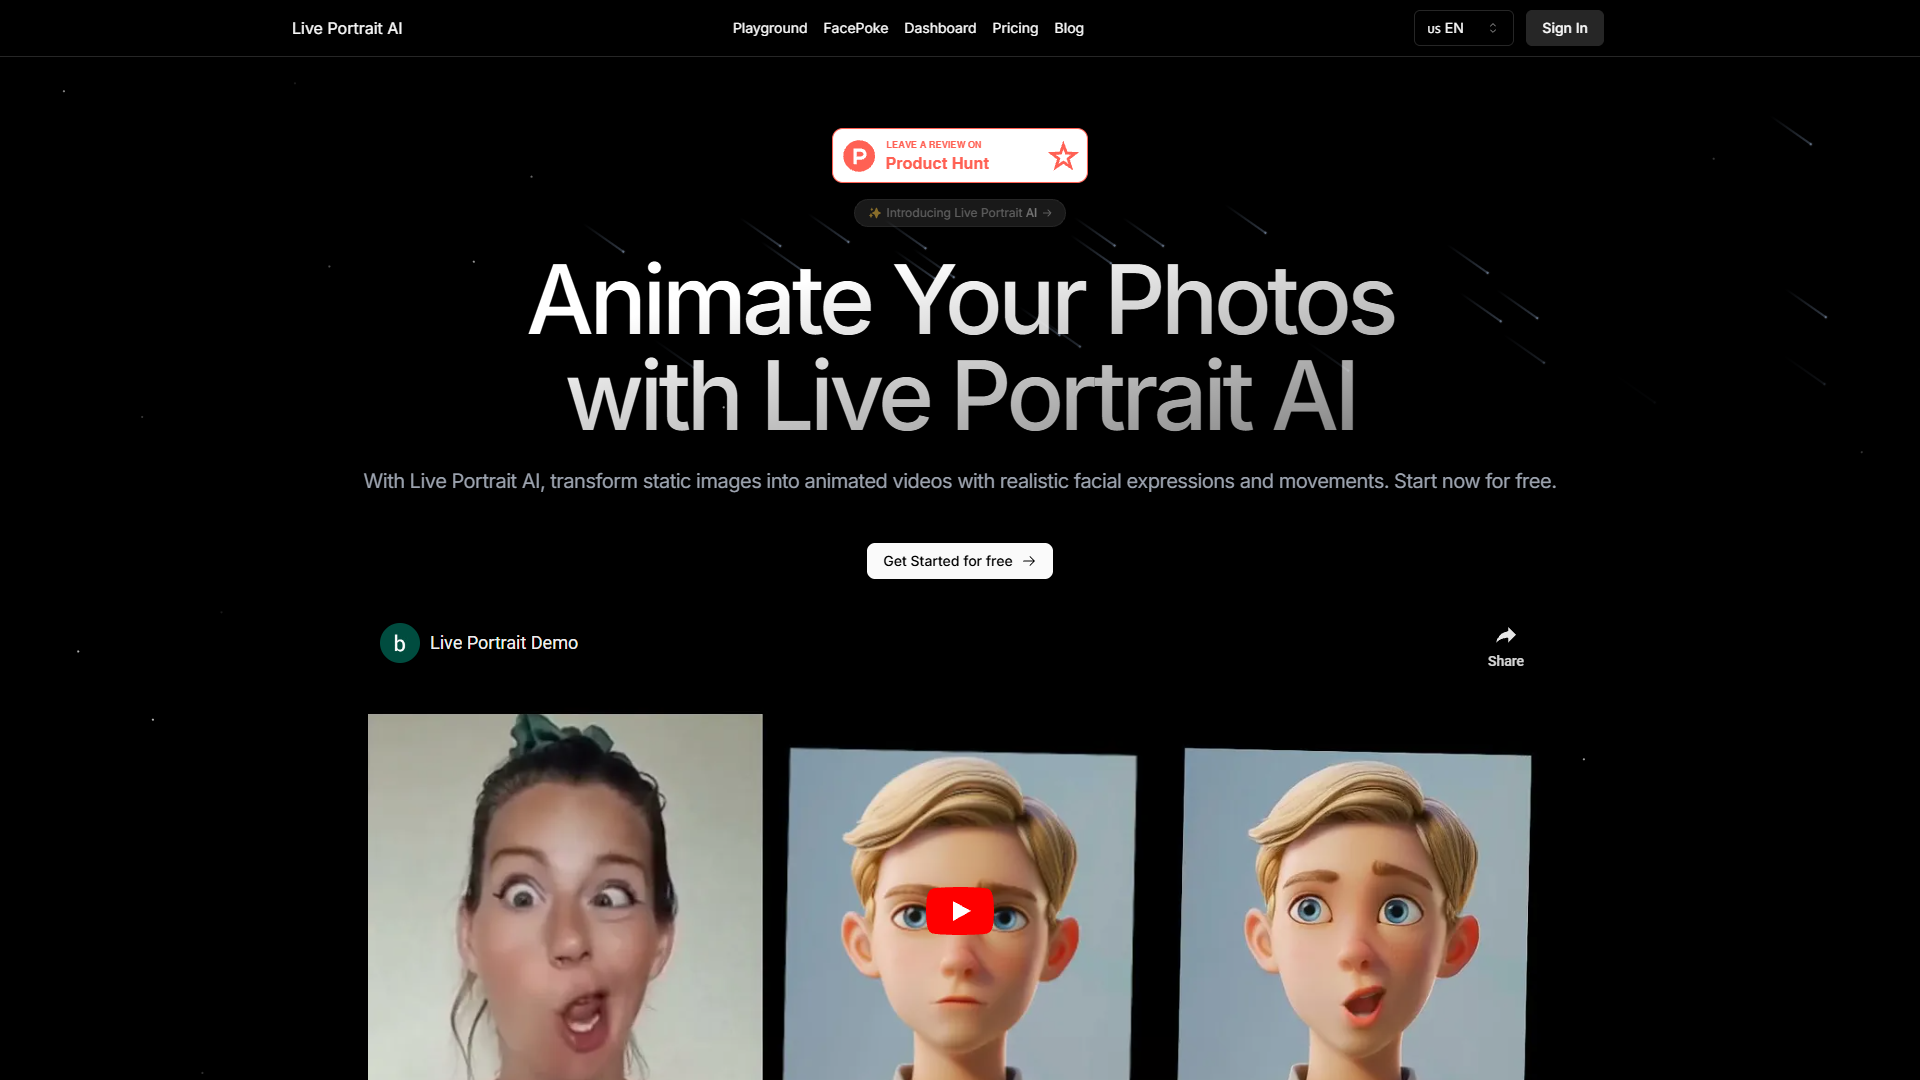The width and height of the screenshot is (1920, 1080).
Task: Go to the FacePoke section
Action: 855,28
